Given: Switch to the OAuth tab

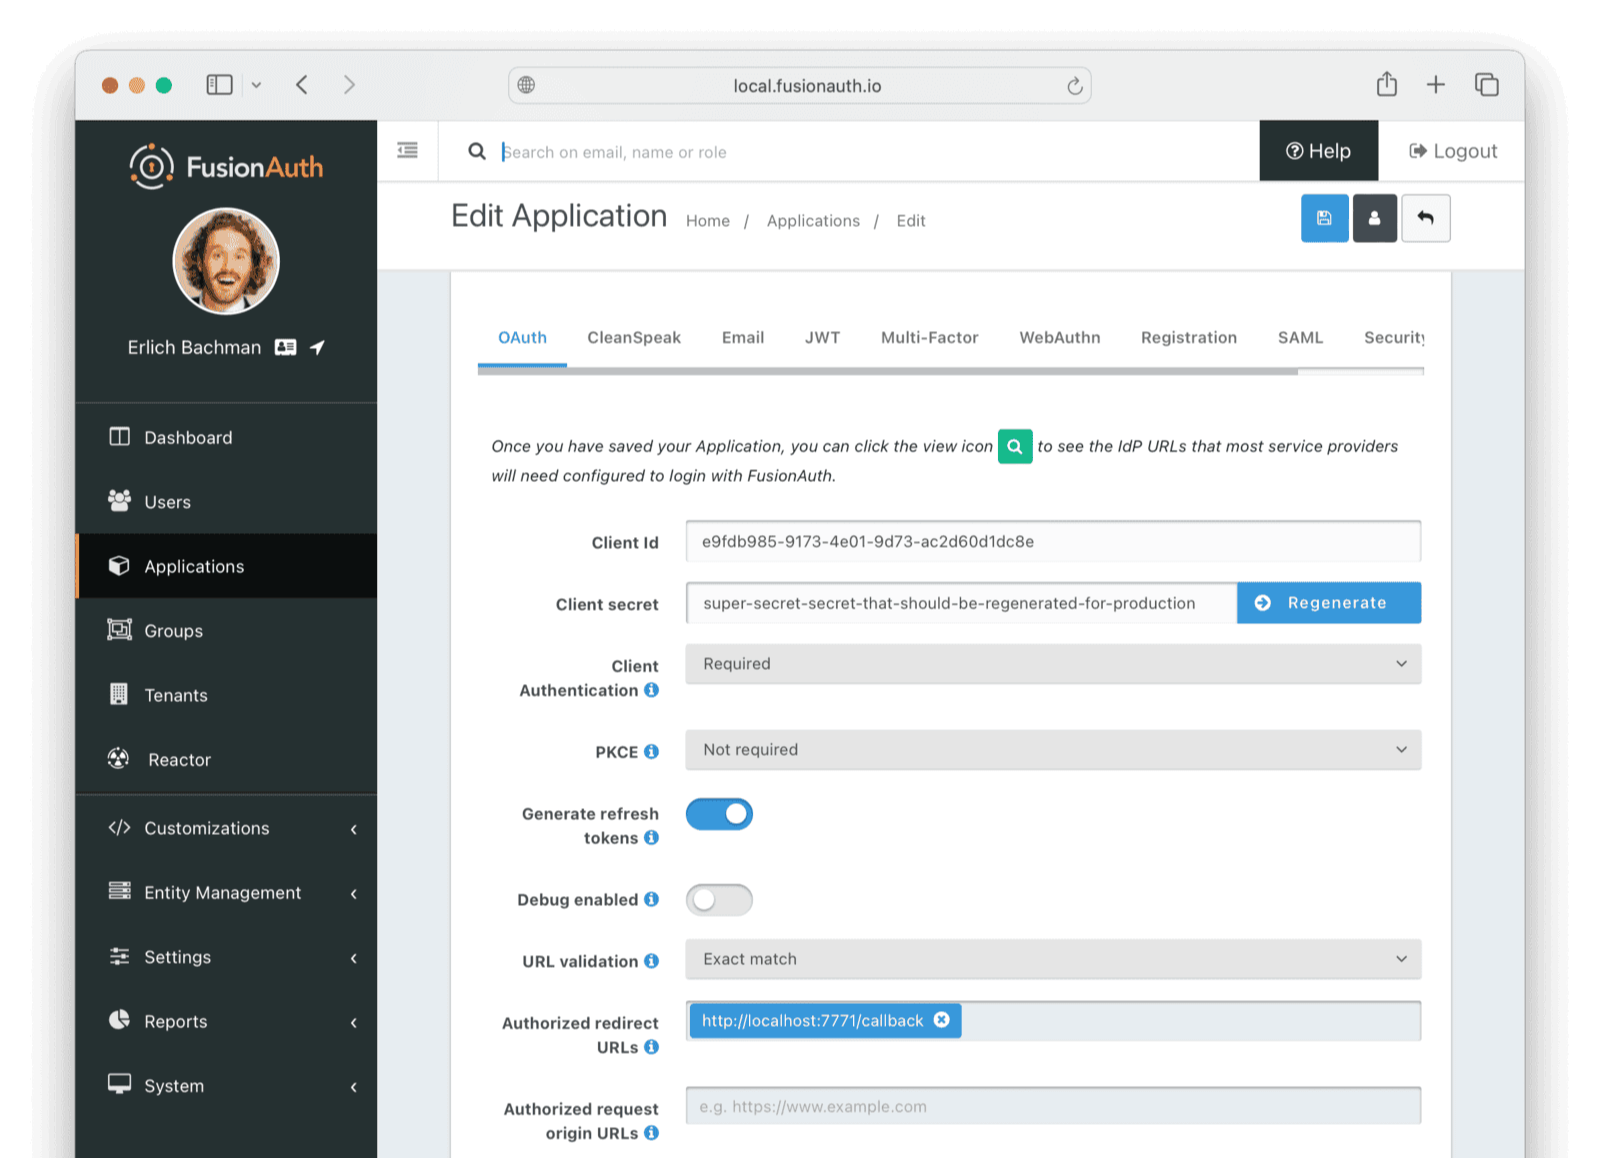Looking at the screenshot, I should point(522,338).
